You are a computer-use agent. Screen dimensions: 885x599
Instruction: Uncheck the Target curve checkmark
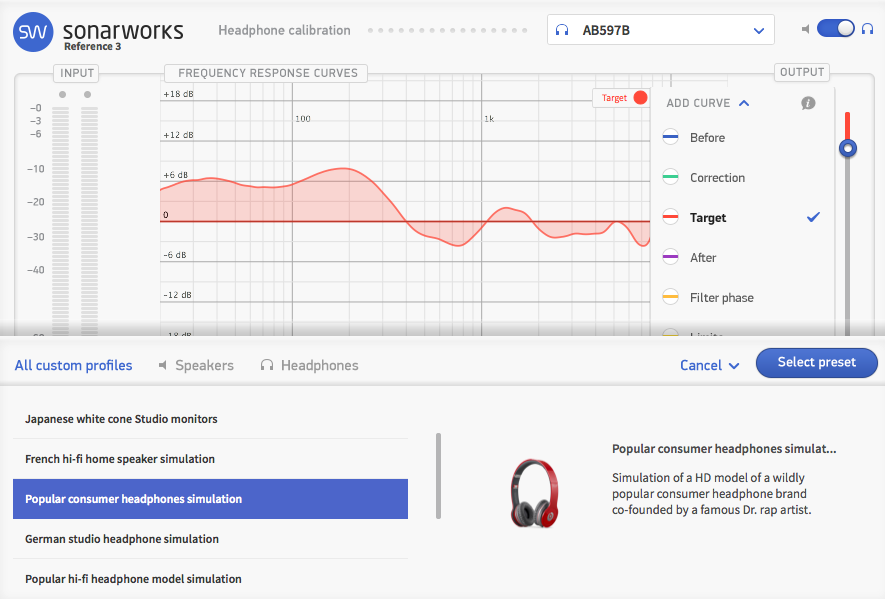[812, 217]
